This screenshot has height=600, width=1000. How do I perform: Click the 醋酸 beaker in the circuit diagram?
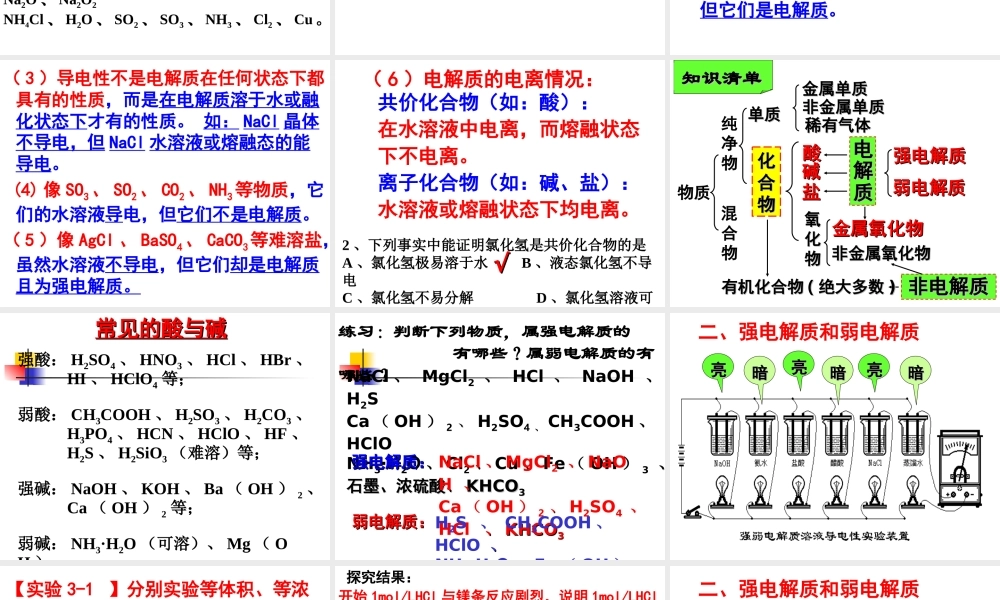(x=837, y=436)
